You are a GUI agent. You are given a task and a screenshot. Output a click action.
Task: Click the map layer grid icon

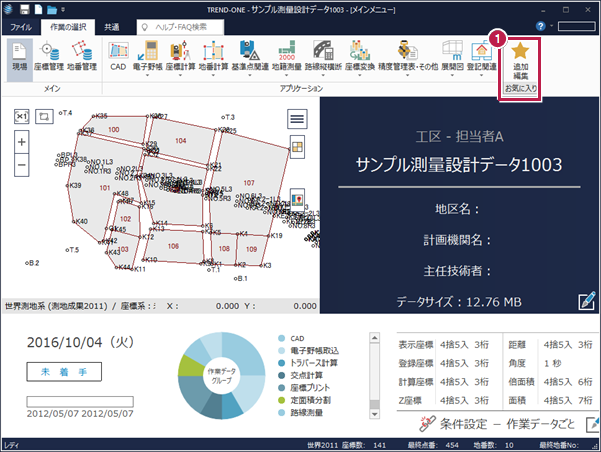pyautogui.click(x=297, y=147)
